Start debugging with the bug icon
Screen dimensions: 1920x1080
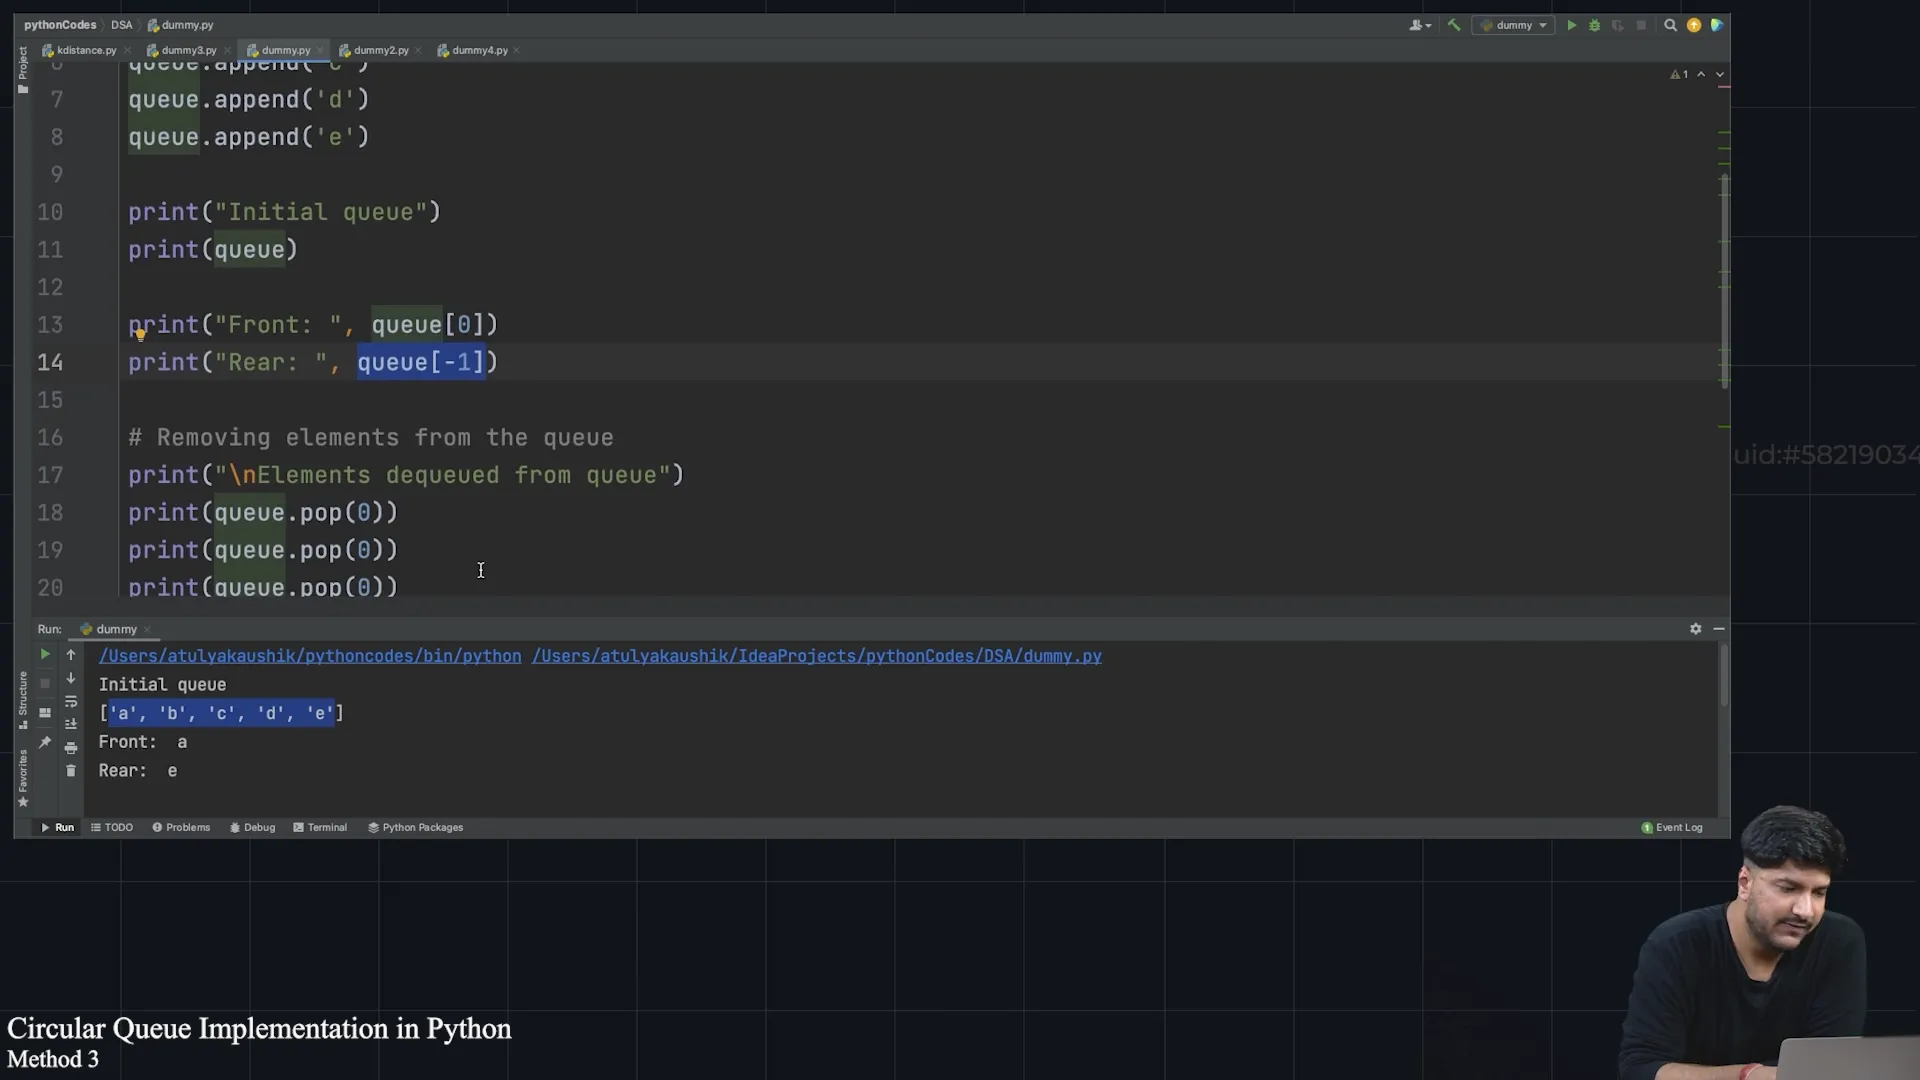pos(1594,25)
